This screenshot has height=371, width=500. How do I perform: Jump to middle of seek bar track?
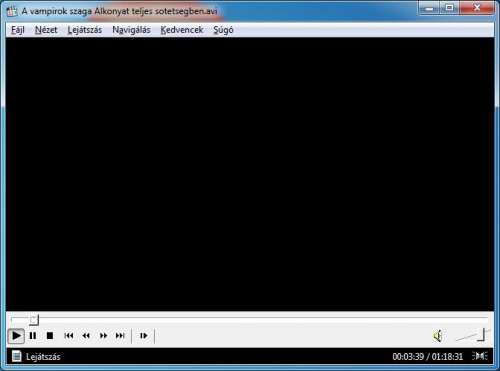tap(250, 320)
